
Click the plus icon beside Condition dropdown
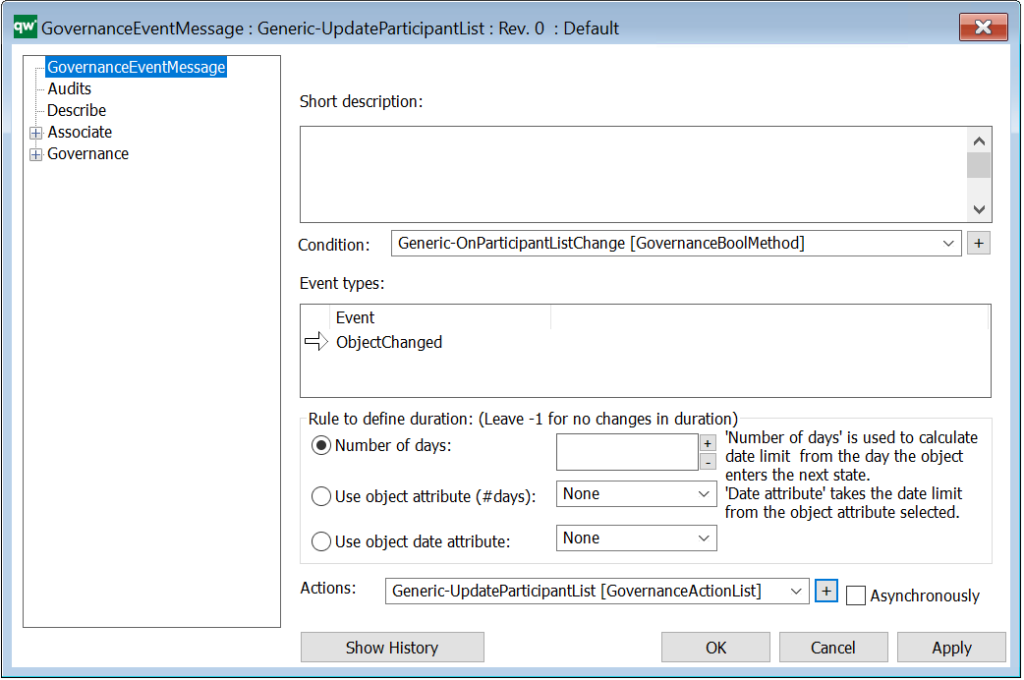click(978, 243)
